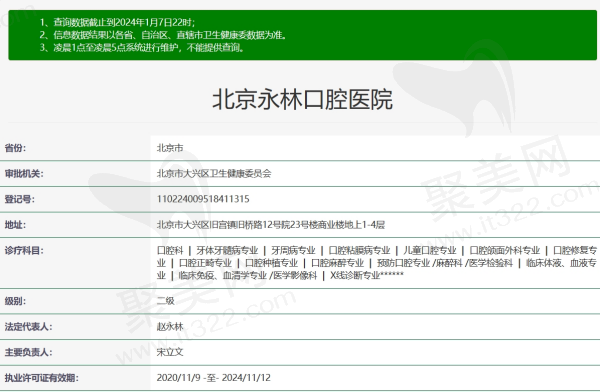Click the 口腔颌面外科专业 entry
The width and height of the screenshot is (600, 392).
pos(505,251)
